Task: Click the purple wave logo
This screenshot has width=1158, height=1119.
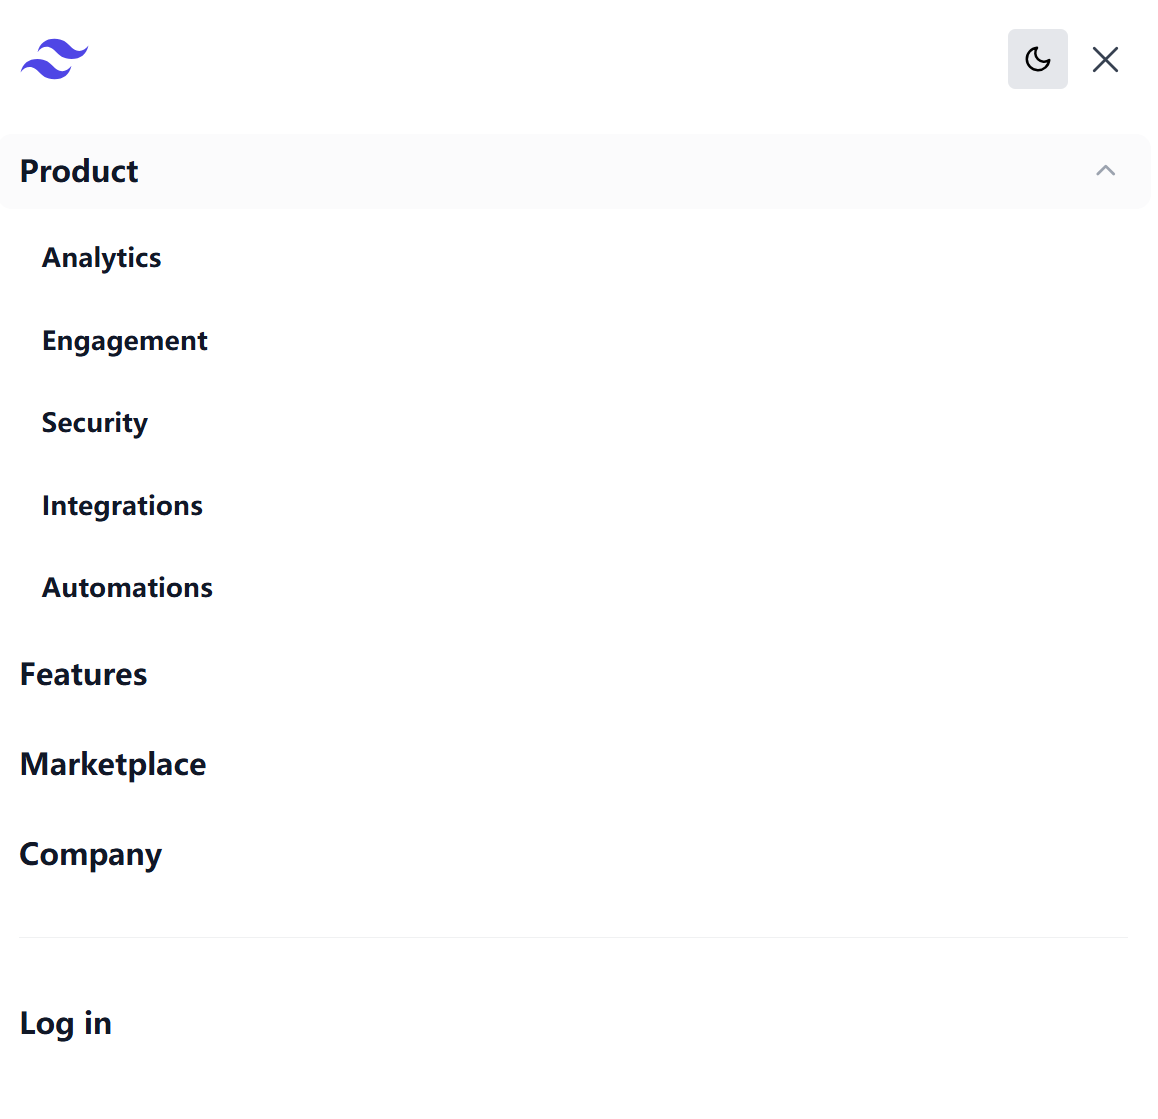Action: coord(54,59)
